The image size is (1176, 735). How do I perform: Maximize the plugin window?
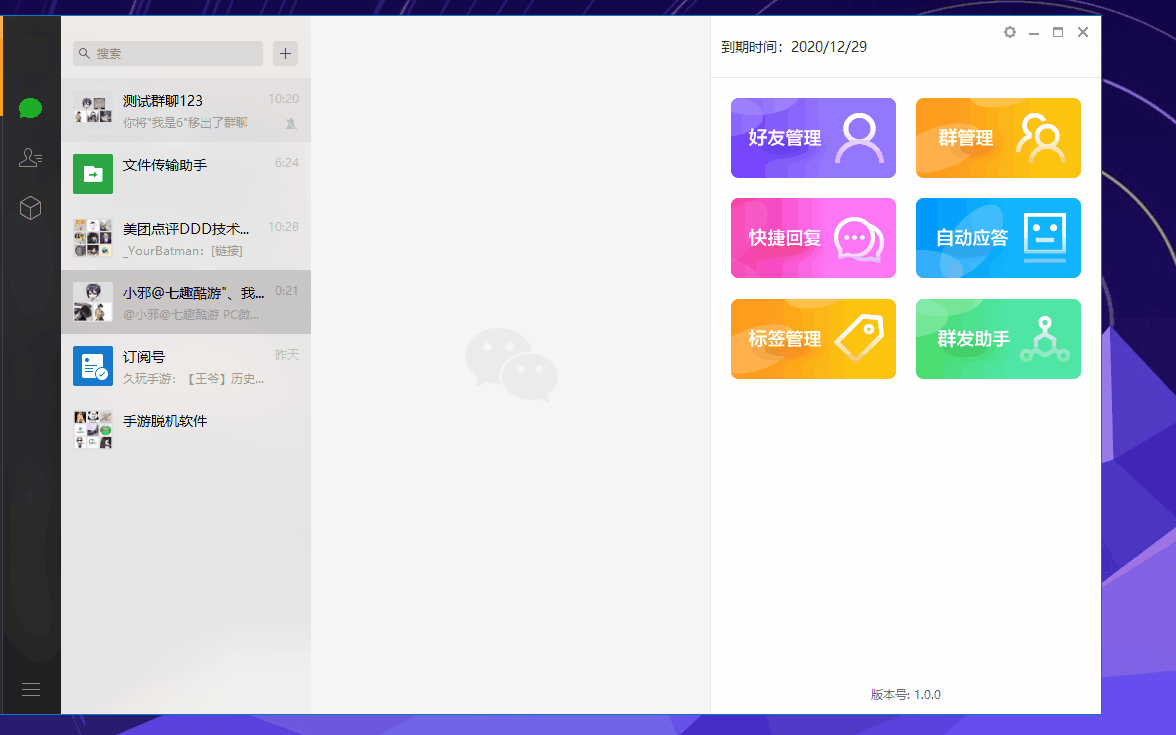(1058, 32)
